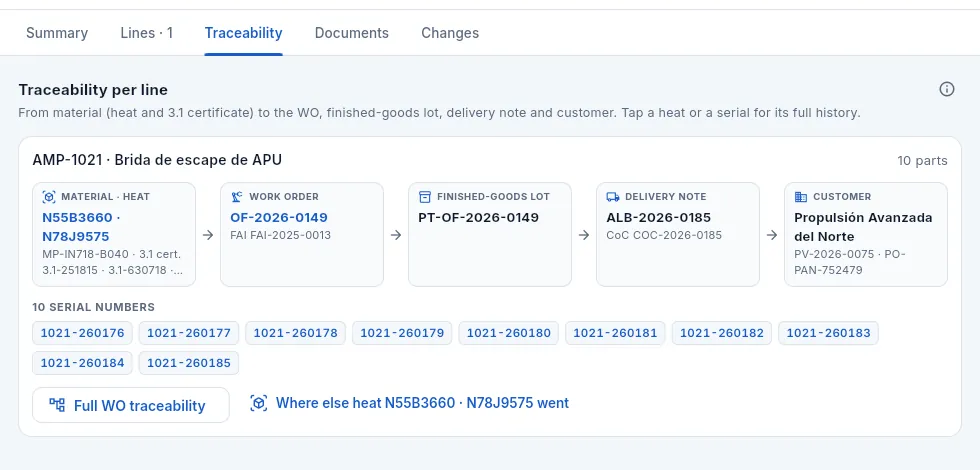Open work order OF-2026-0149
The height and width of the screenshot is (470, 980).
click(x=279, y=218)
